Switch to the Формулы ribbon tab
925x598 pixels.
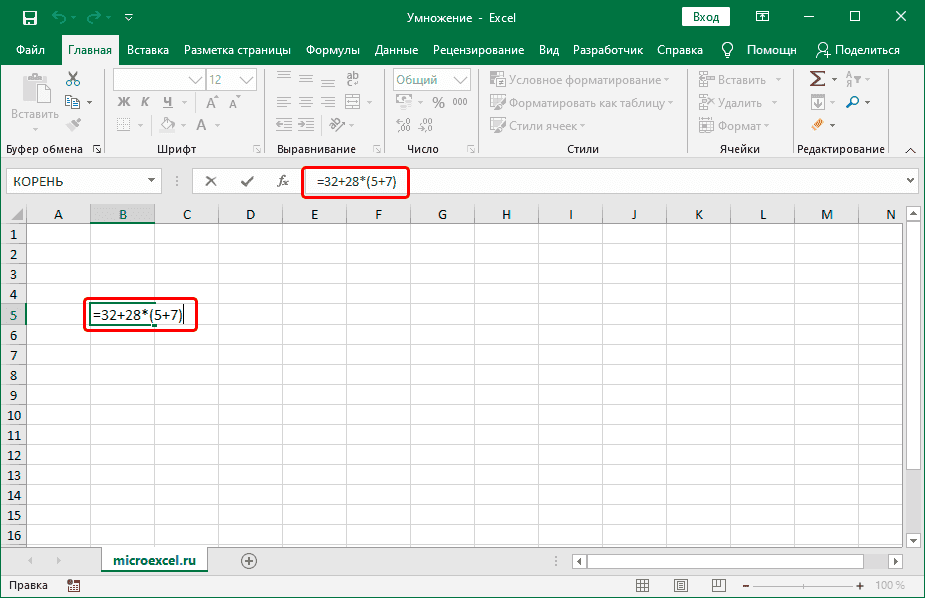click(x=333, y=50)
